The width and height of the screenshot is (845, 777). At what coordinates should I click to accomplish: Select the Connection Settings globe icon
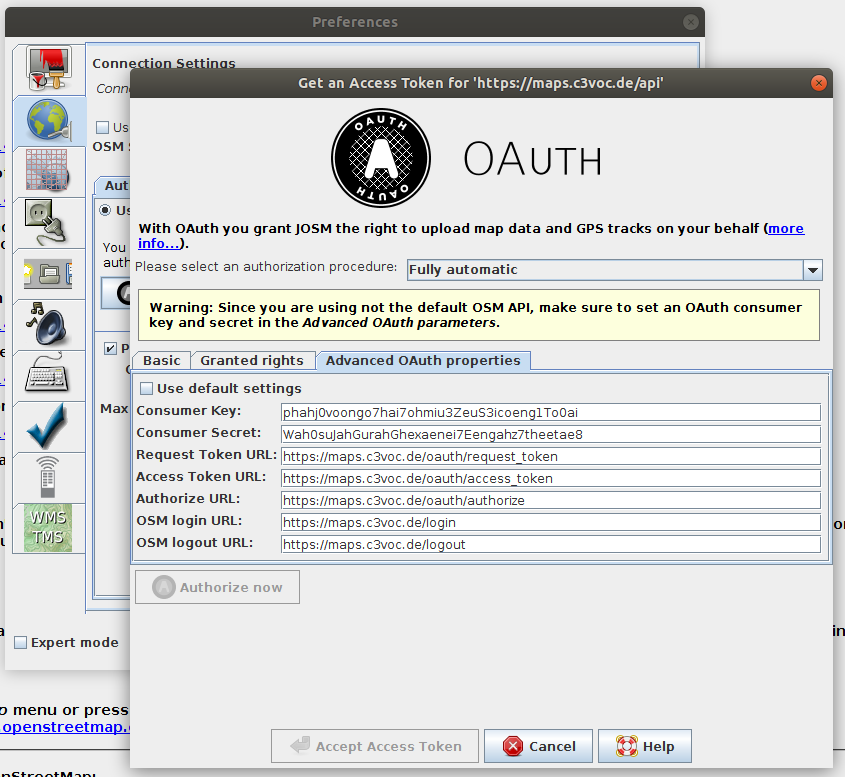point(48,121)
